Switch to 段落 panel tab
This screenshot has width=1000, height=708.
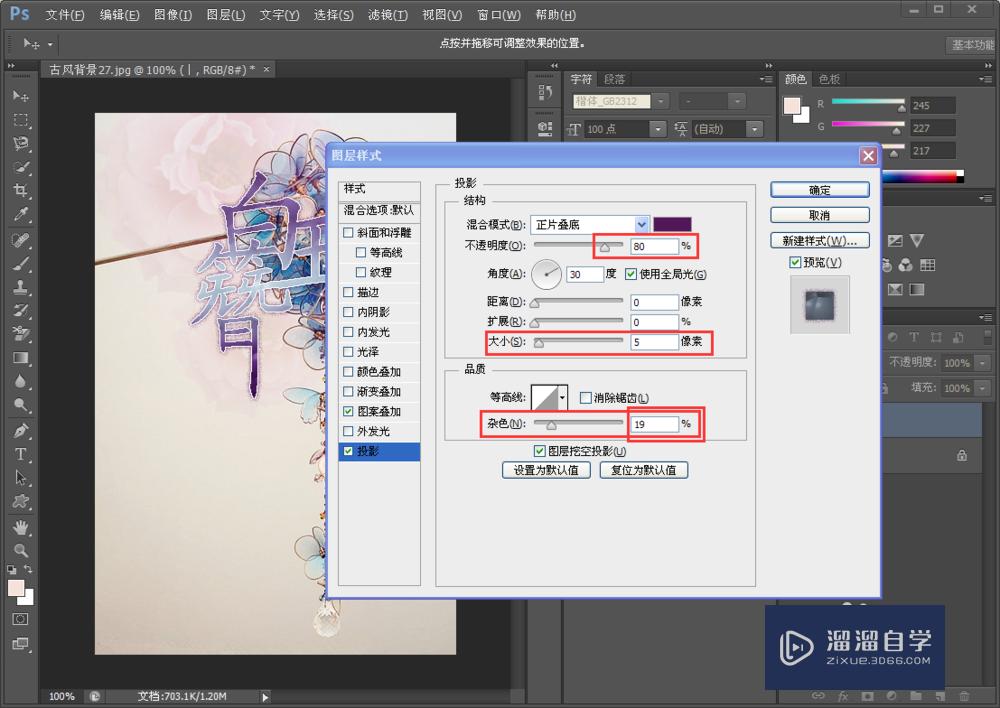point(614,79)
